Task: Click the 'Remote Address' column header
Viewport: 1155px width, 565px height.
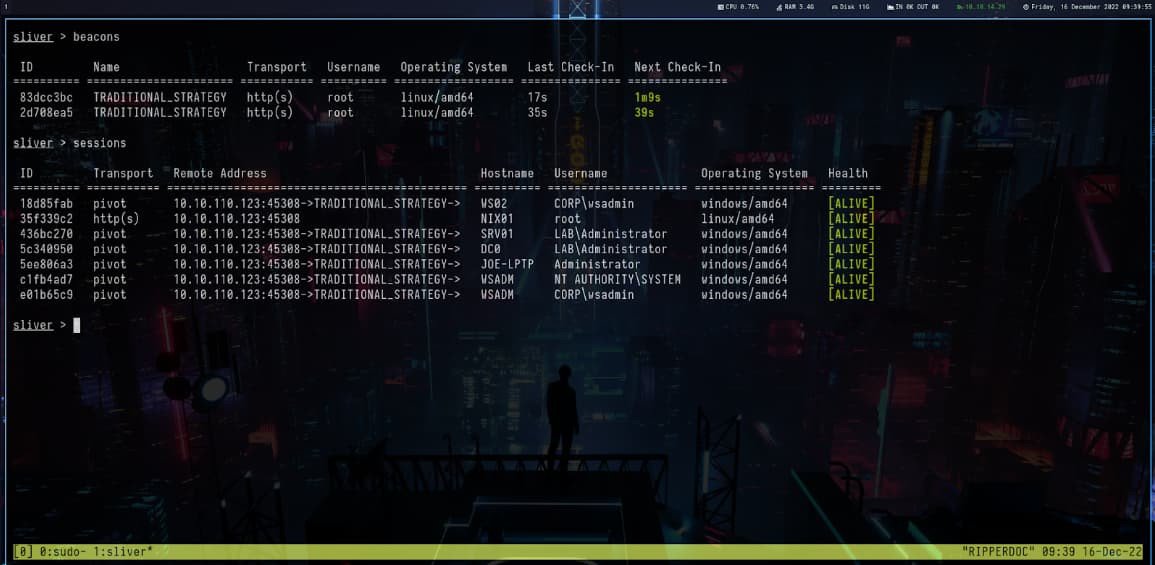Action: click(x=220, y=173)
